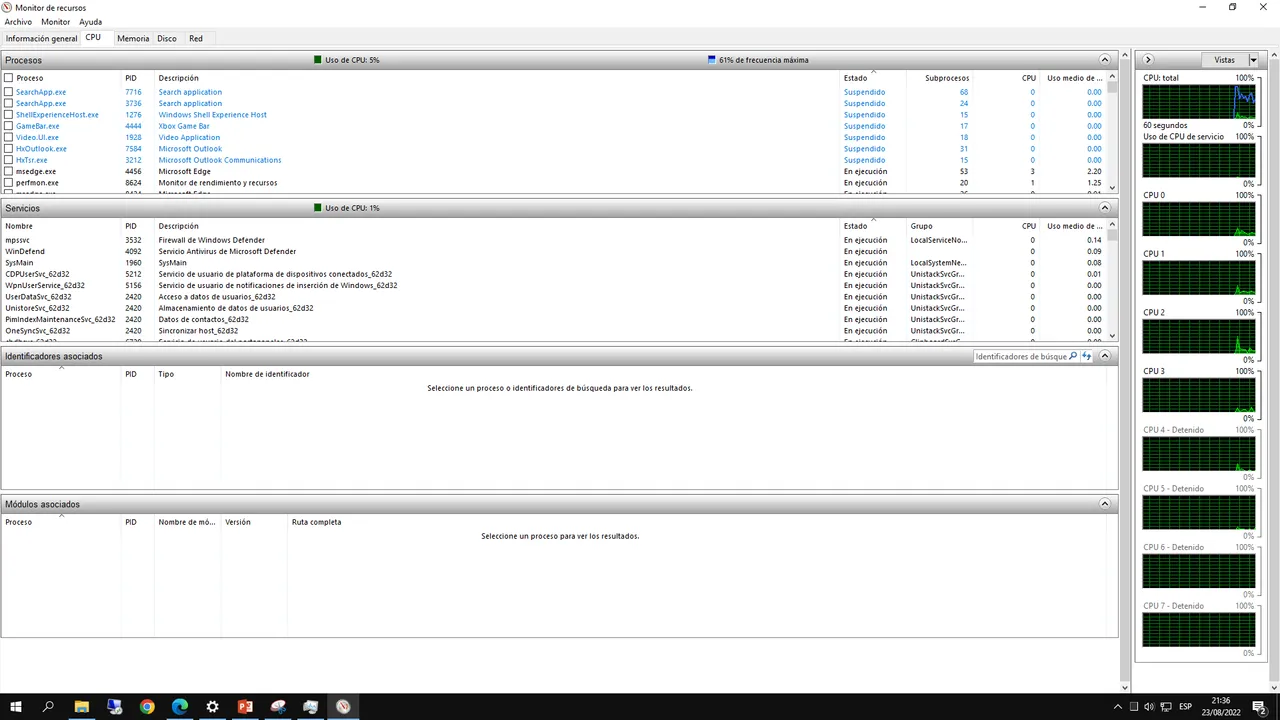Image resolution: width=1280 pixels, height=720 pixels.
Task: Click the volume icon in the system tray
Action: tap(1149, 707)
